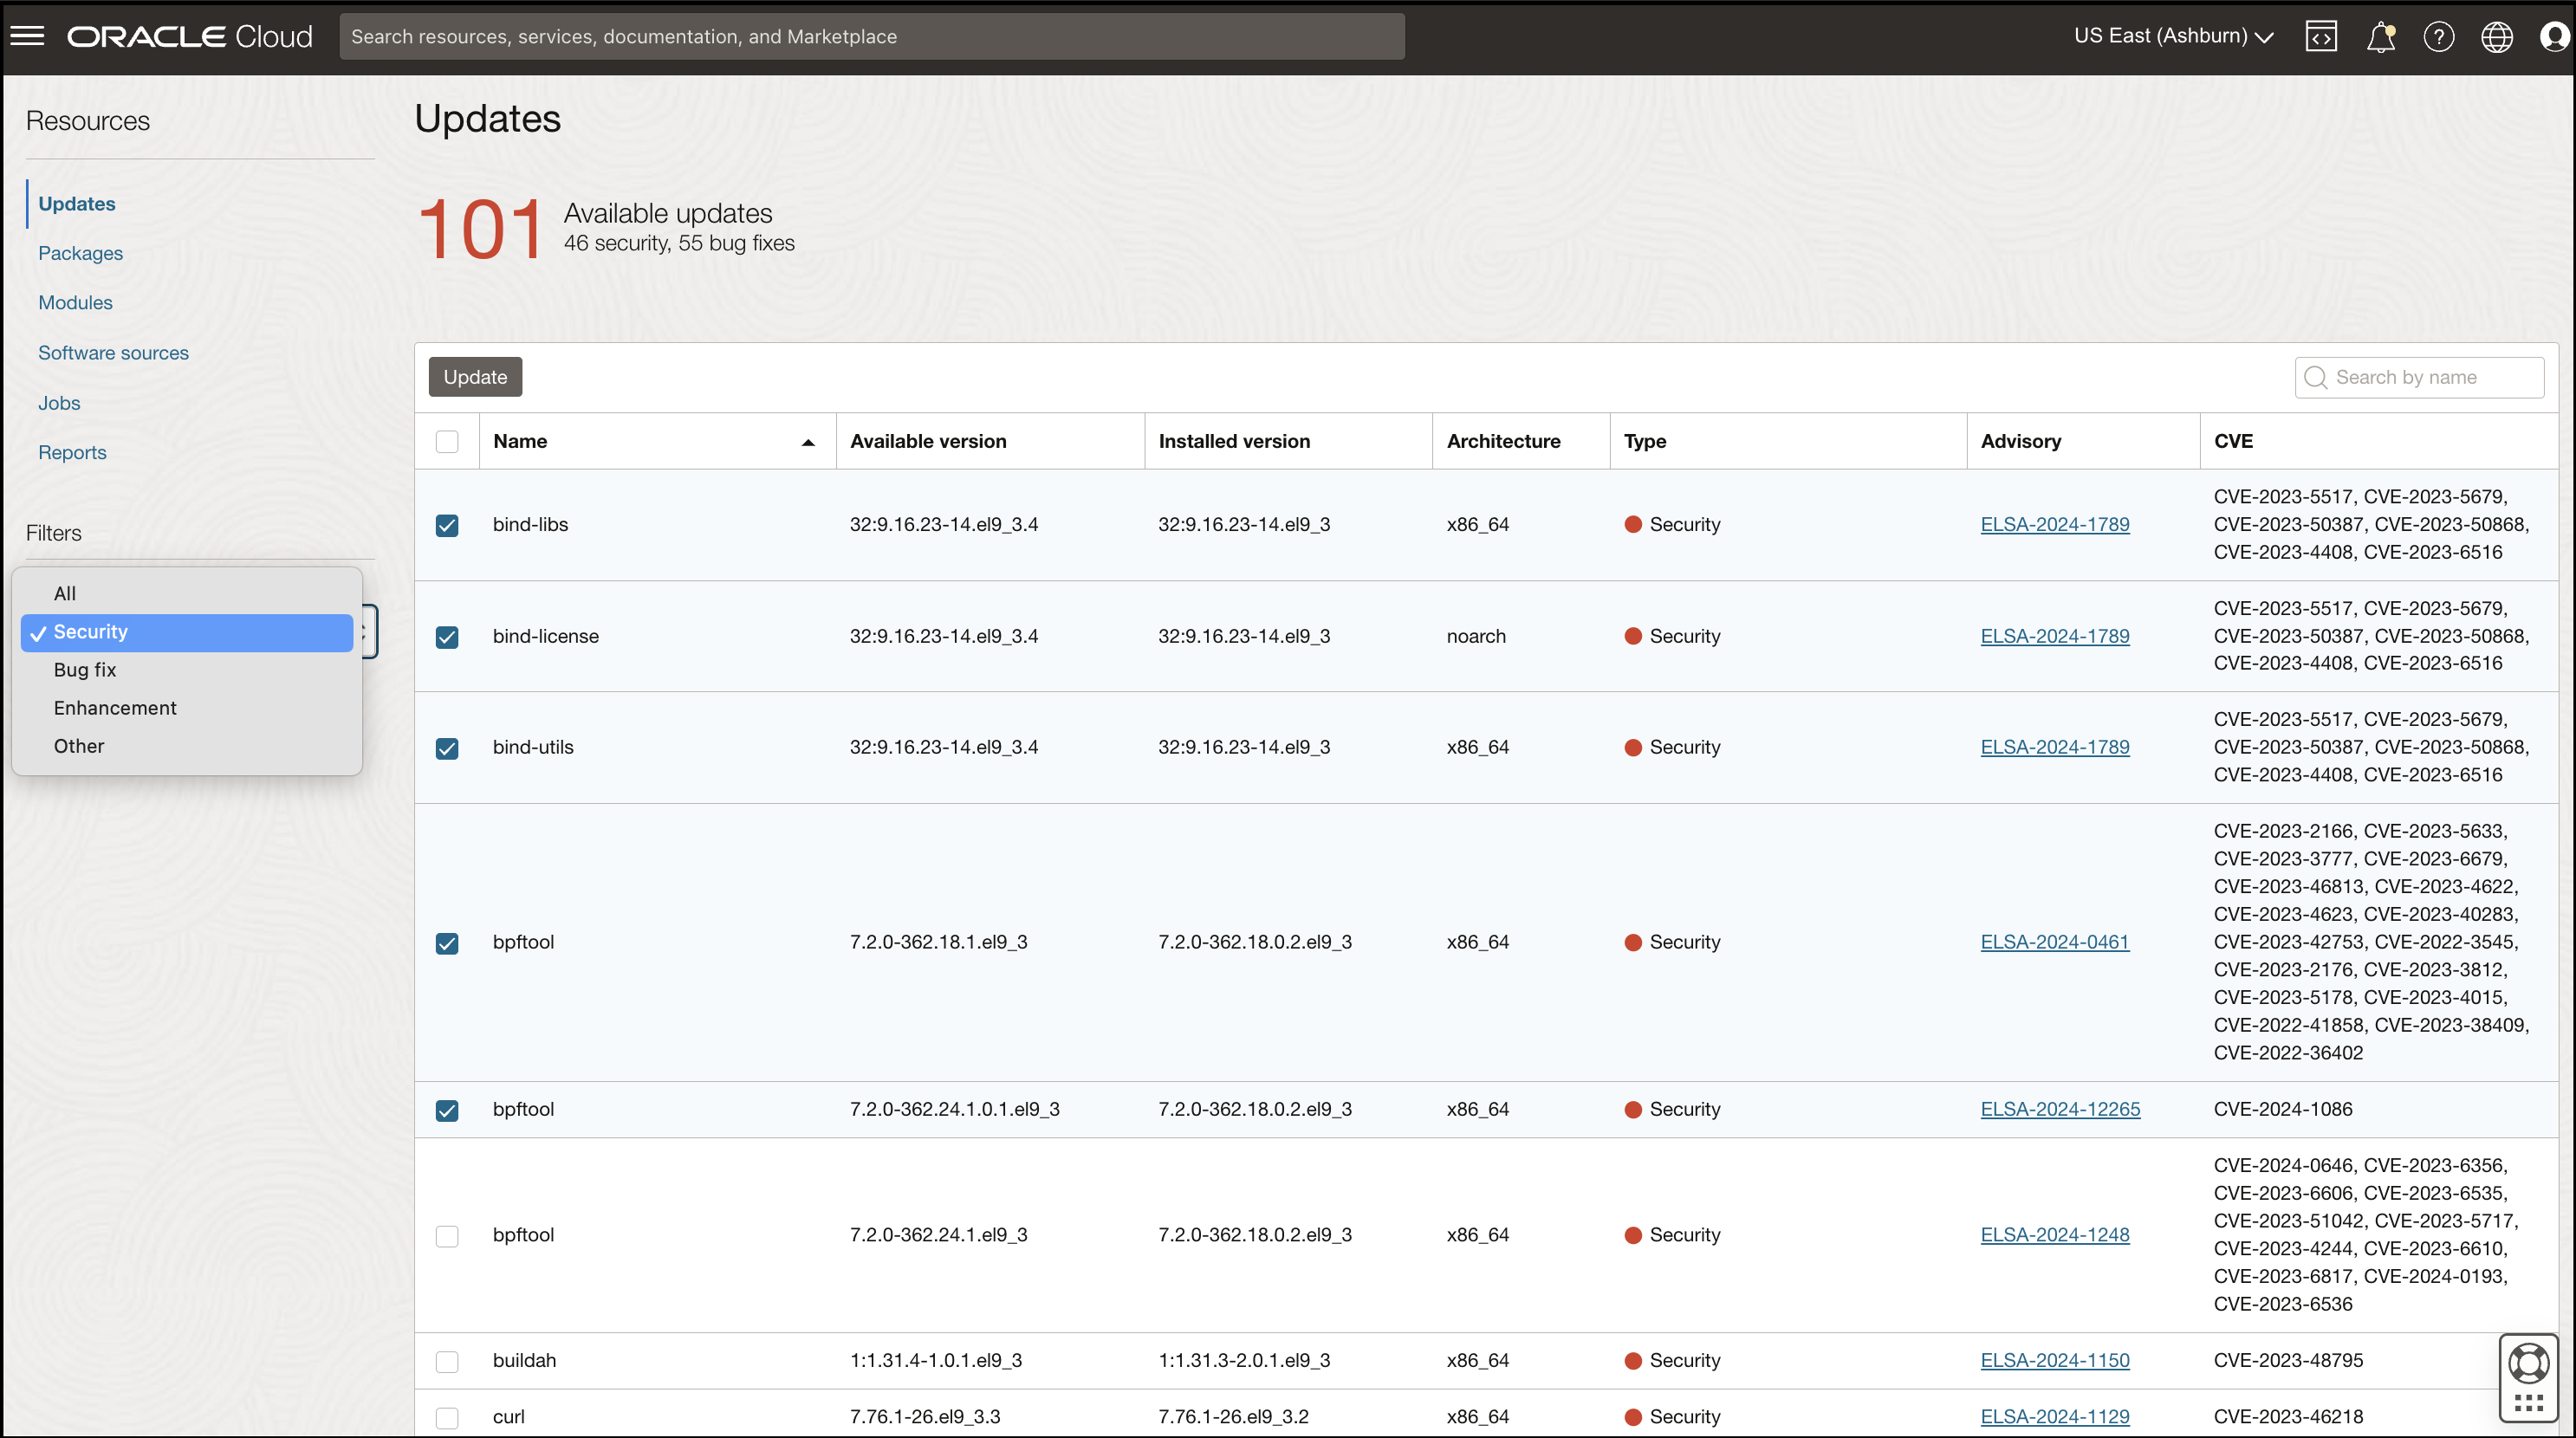Image resolution: width=2576 pixels, height=1438 pixels.
Task: Sort the table by Name column arrow
Action: (808, 441)
